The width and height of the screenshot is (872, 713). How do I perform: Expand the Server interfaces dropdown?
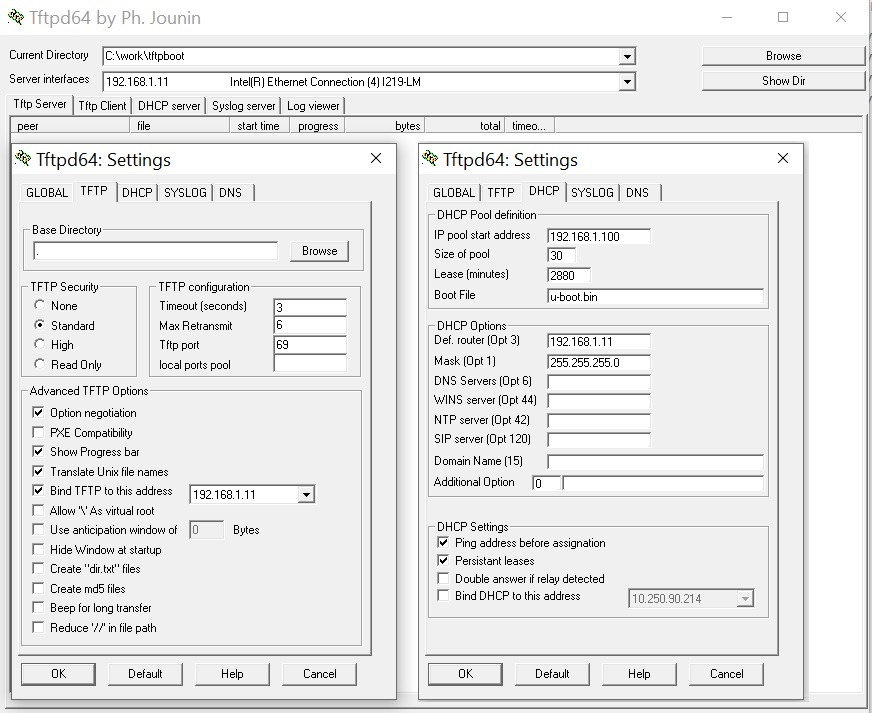(x=627, y=82)
